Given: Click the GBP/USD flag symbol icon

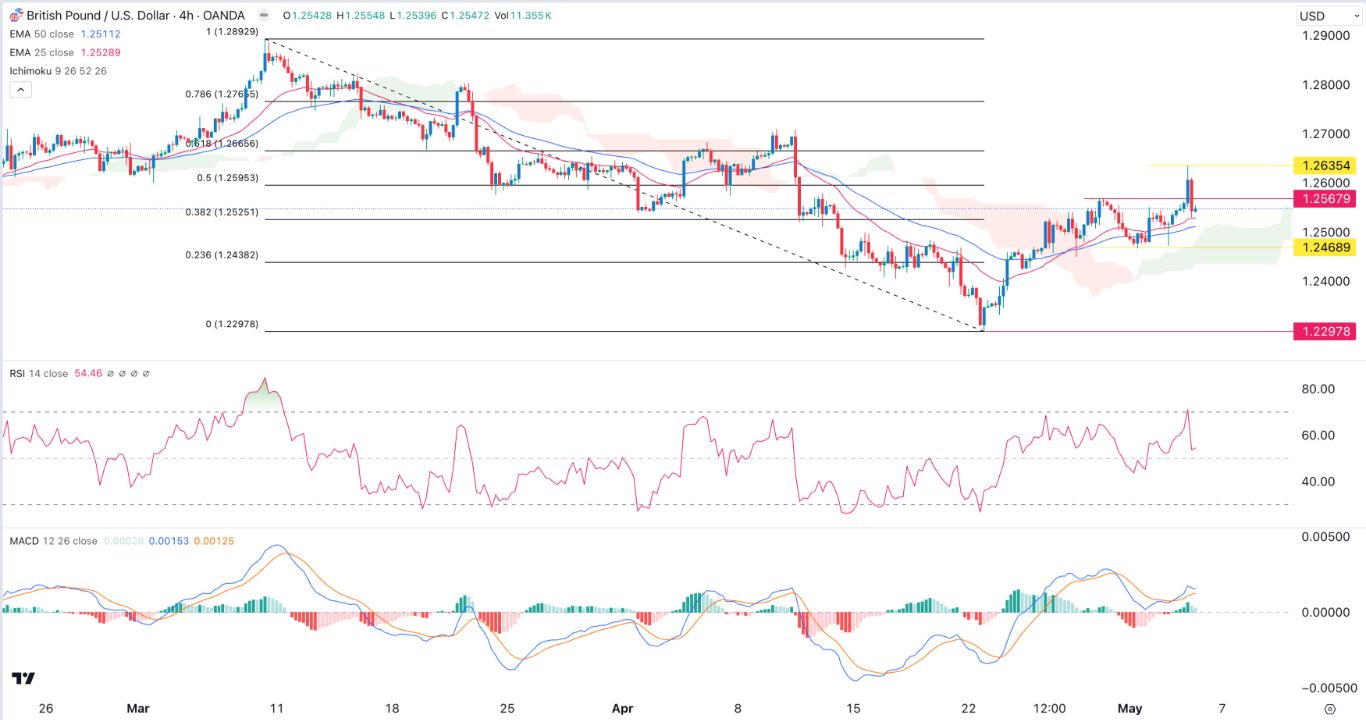Looking at the screenshot, I should pos(14,15).
